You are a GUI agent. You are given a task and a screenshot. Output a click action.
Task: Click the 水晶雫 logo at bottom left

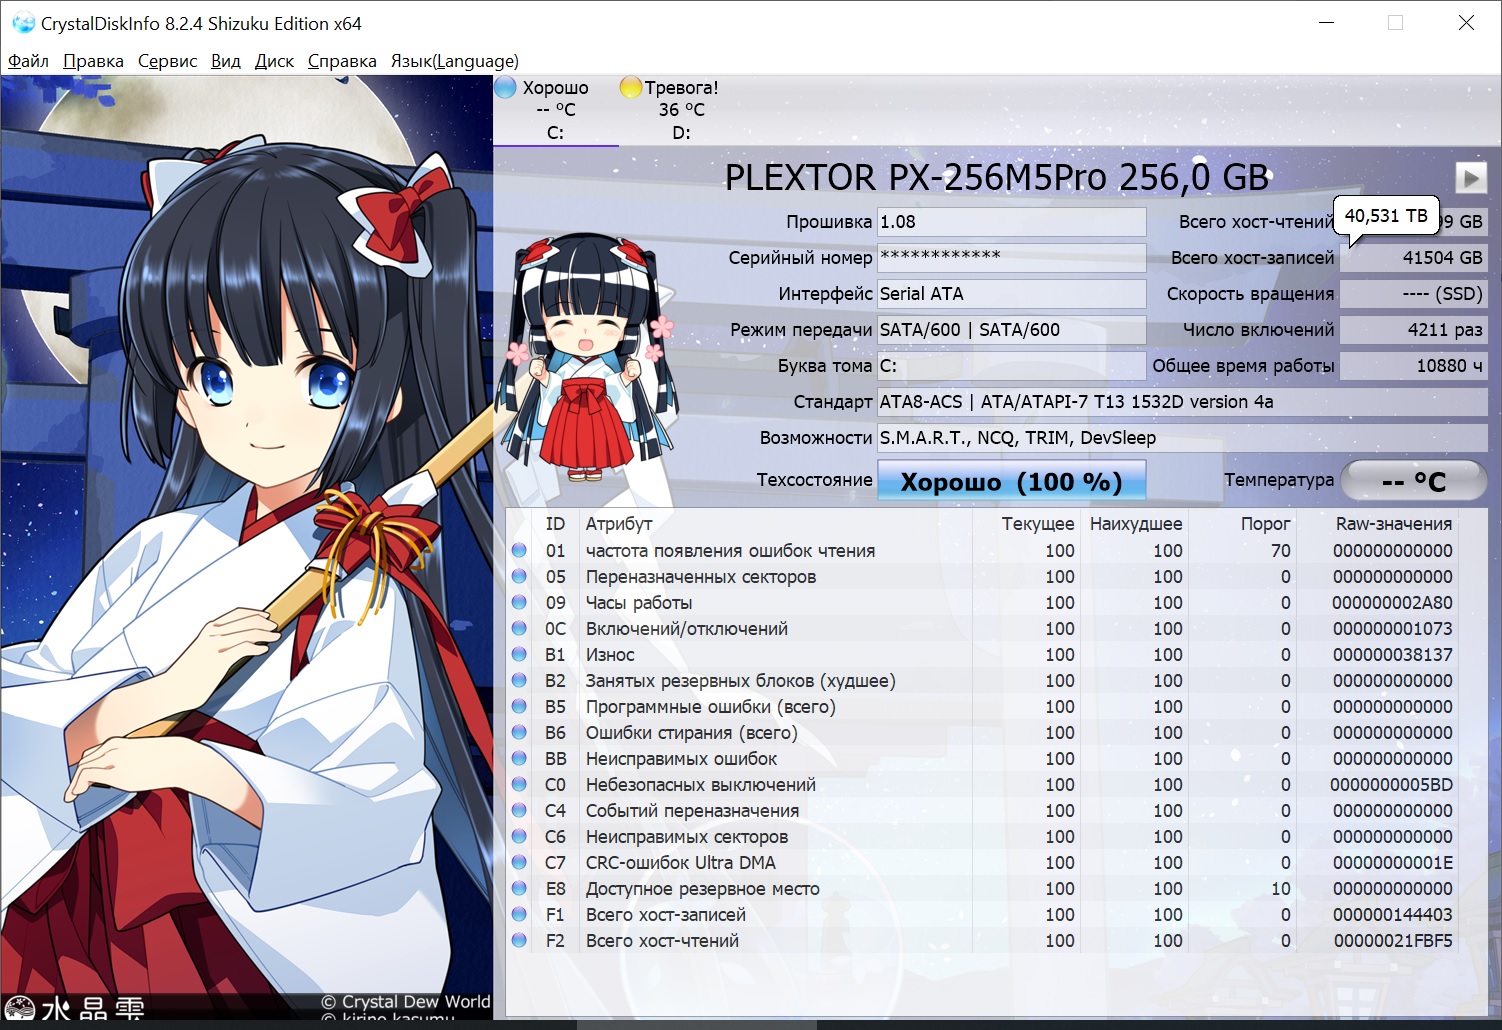pos(76,1008)
